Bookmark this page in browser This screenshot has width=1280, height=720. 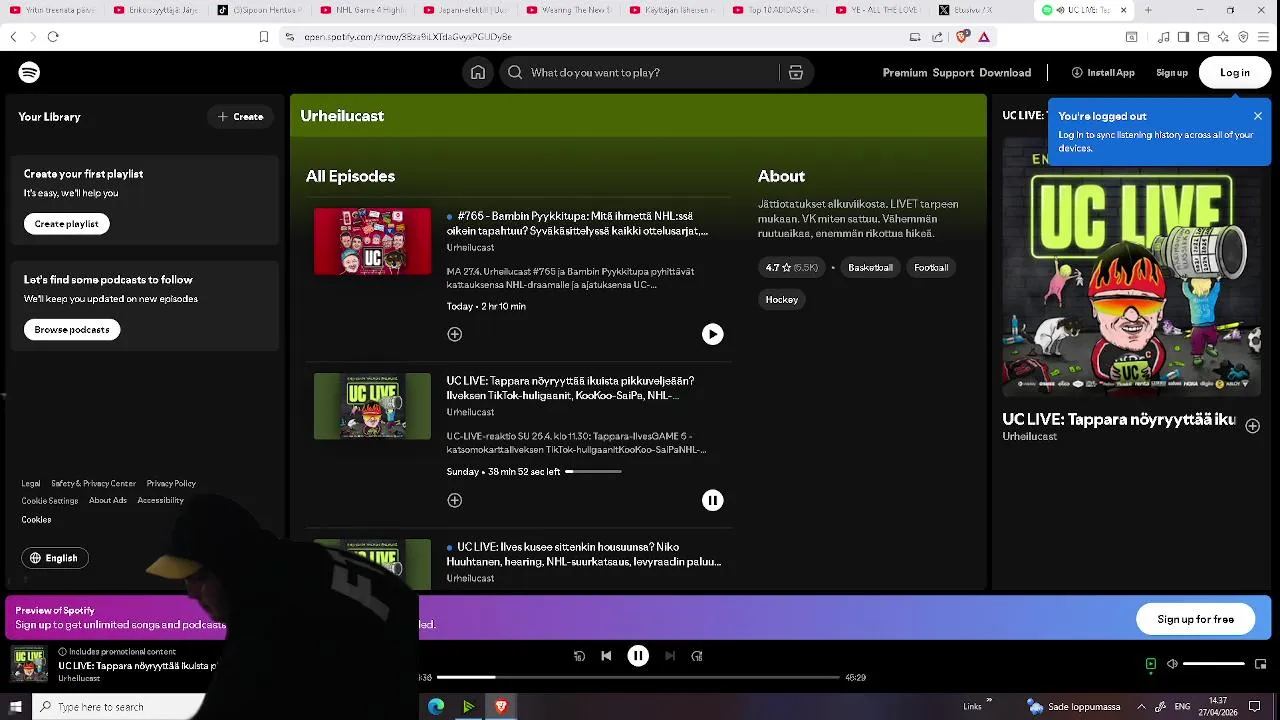[x=264, y=37]
